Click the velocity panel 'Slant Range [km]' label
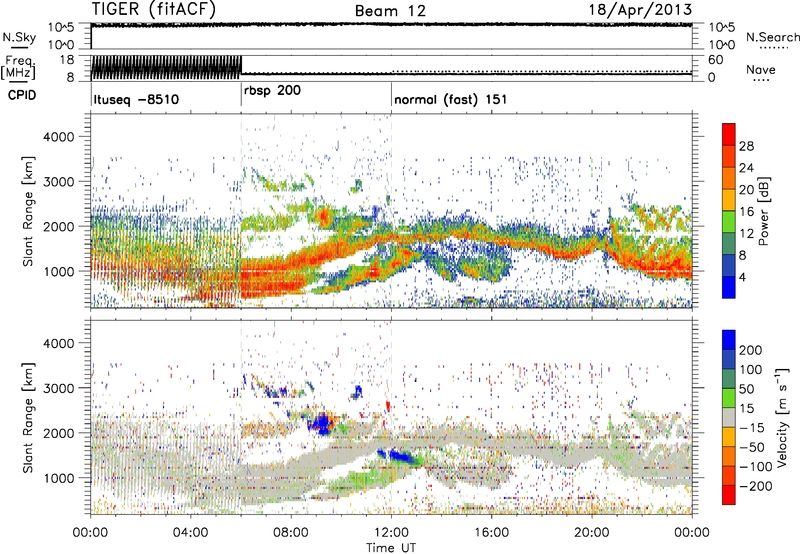This screenshot has width=800, height=554. (28, 417)
